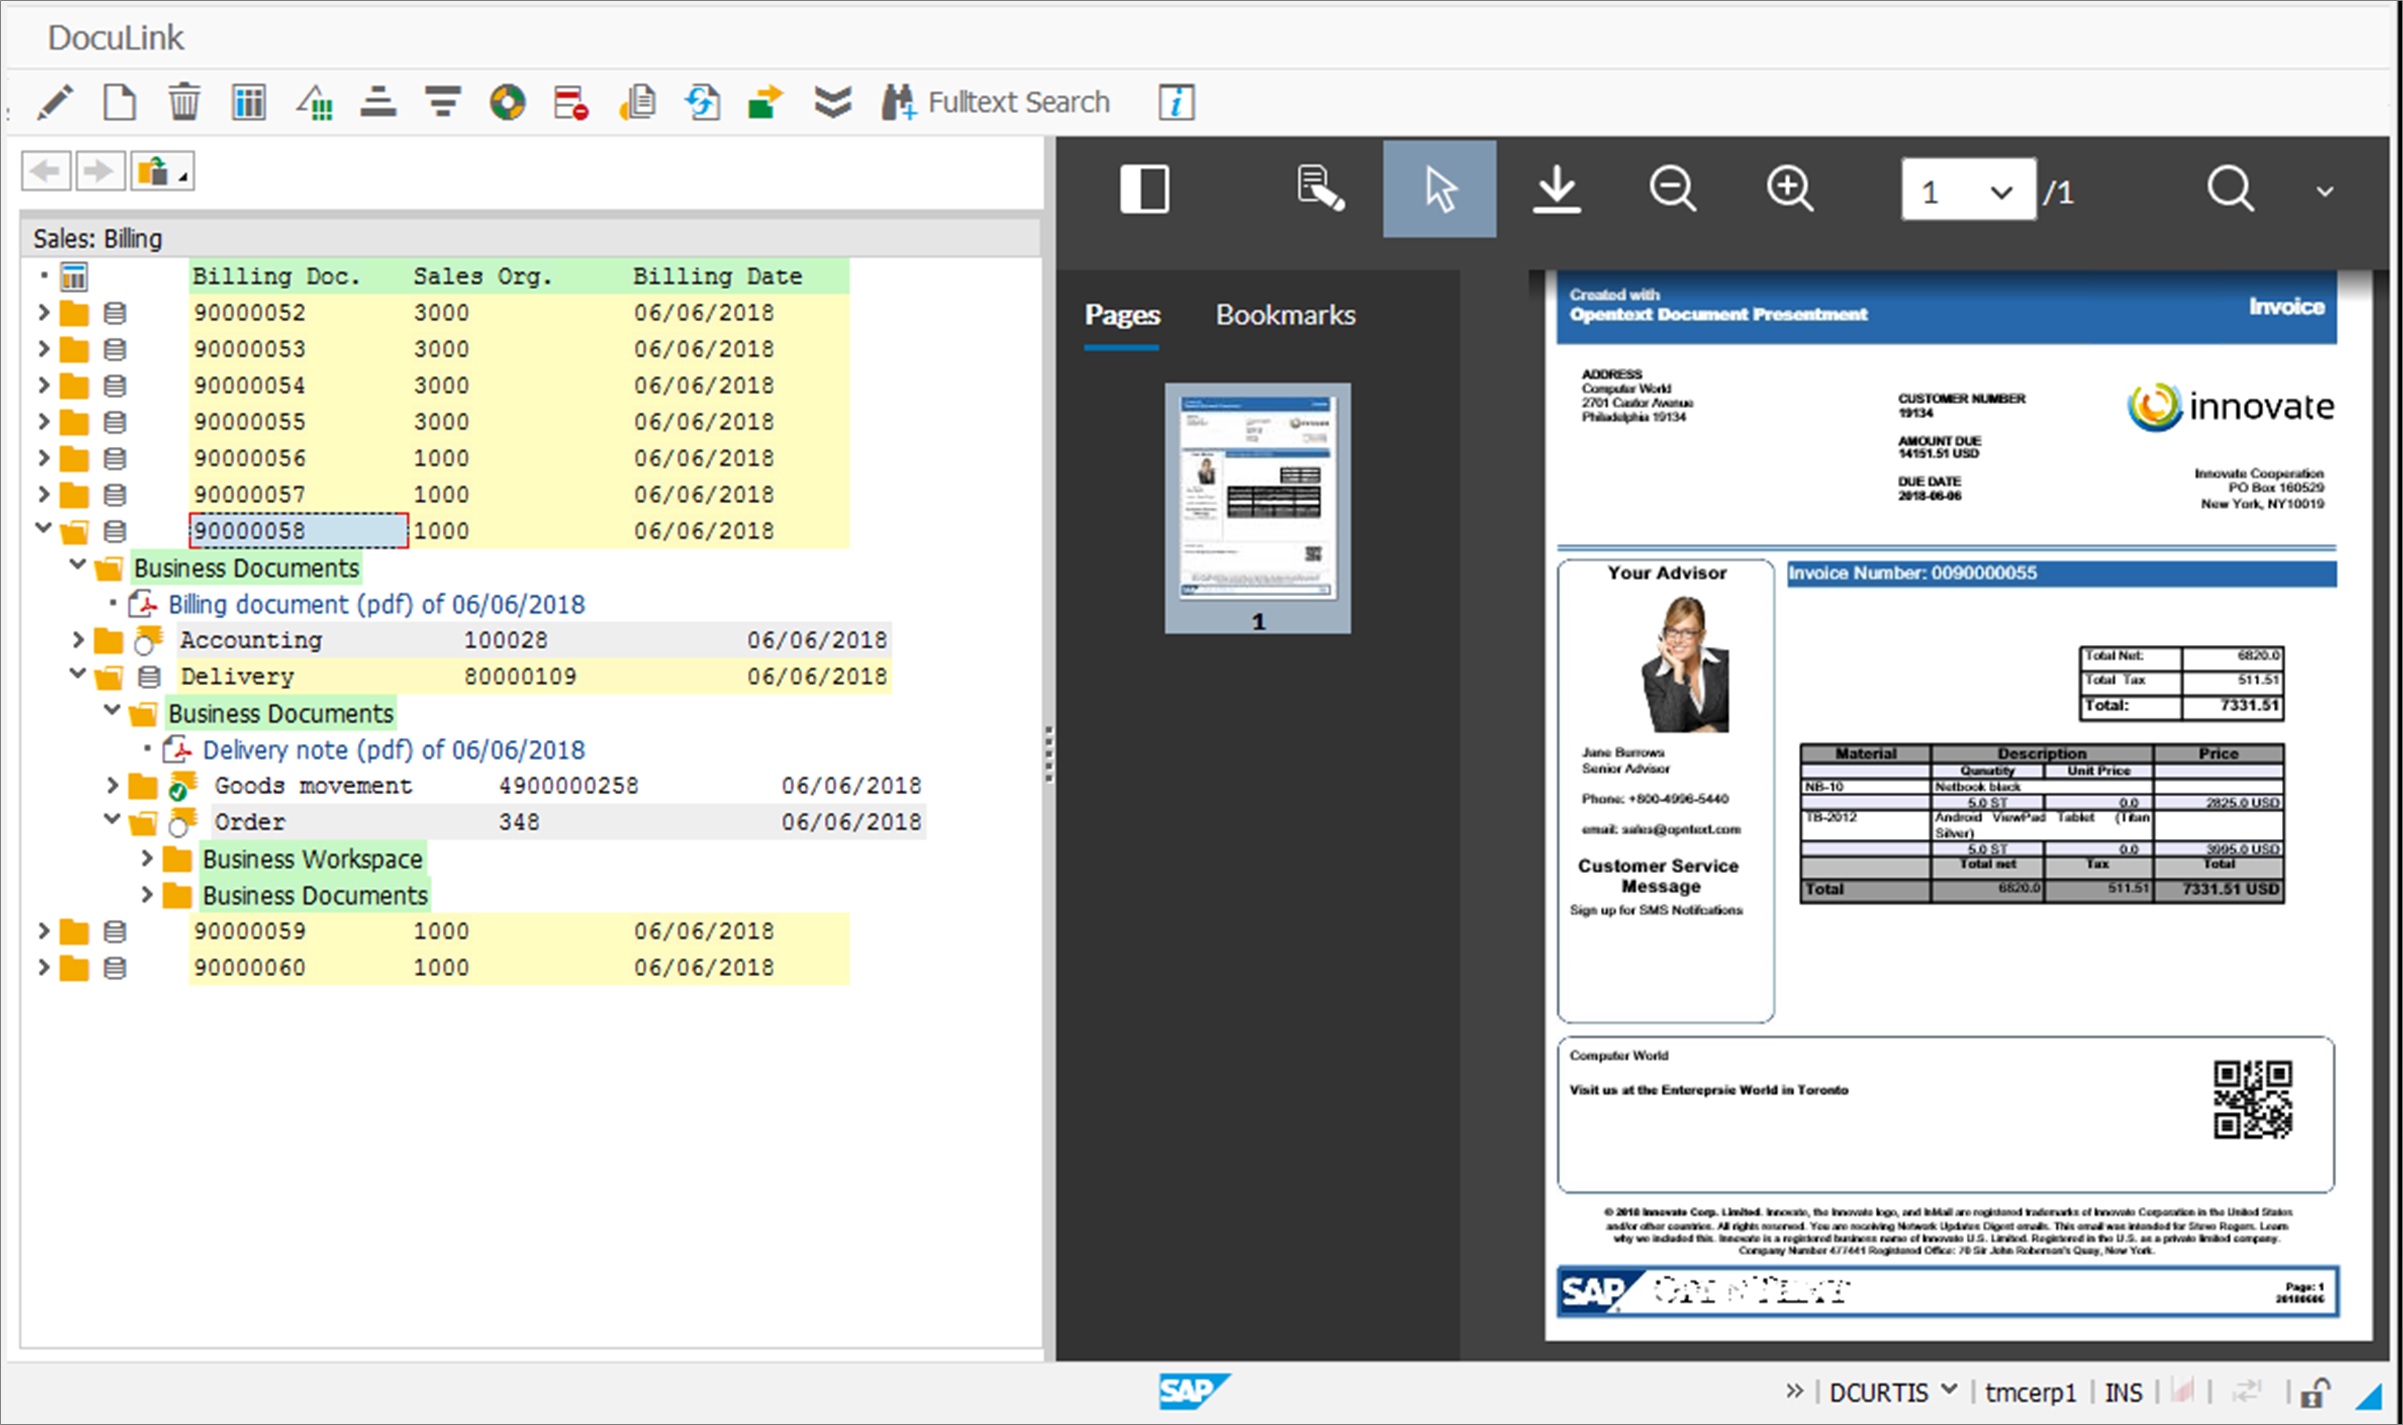Select the last Business Documents folder under Order
Image resolution: width=2403 pixels, height=1425 pixels.
pyautogui.click(x=314, y=895)
